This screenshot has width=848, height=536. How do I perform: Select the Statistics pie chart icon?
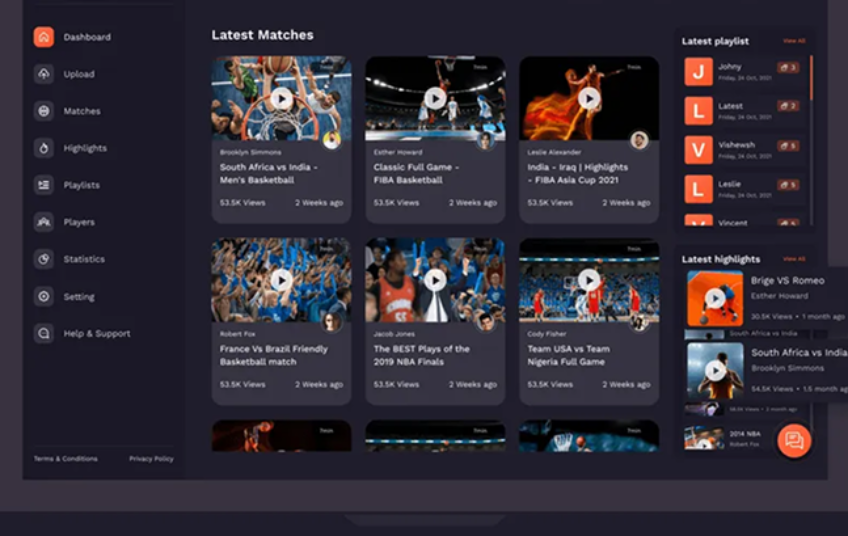44,259
